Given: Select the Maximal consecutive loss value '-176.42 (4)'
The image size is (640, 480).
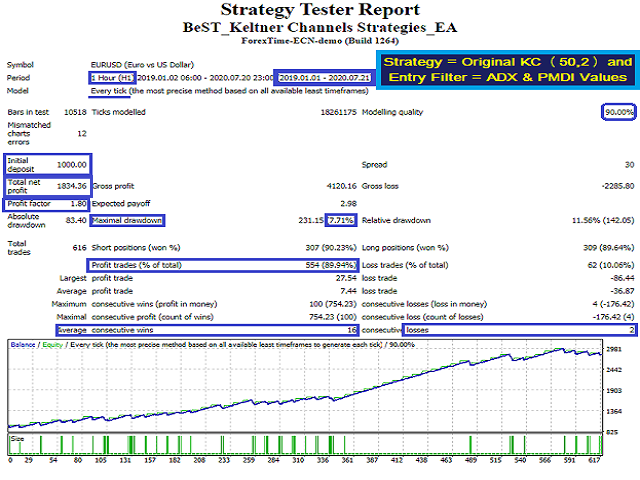Looking at the screenshot, I should (x=613, y=317).
